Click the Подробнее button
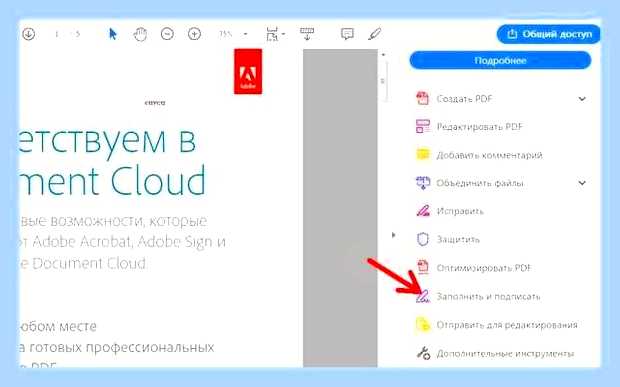 (x=500, y=60)
